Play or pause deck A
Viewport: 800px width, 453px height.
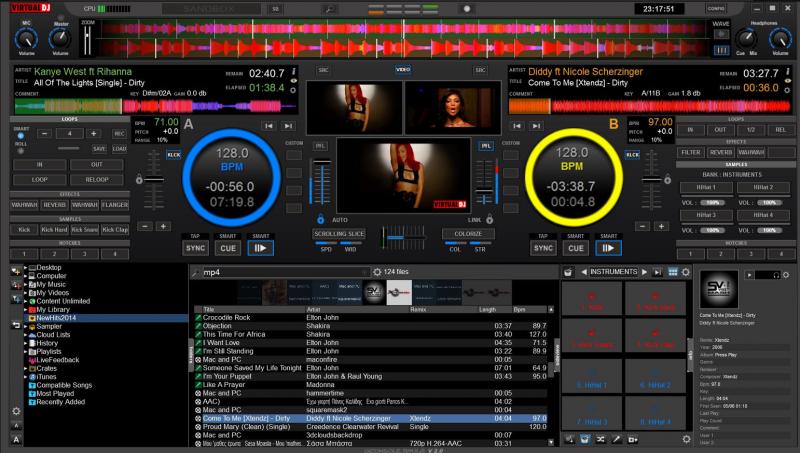pyautogui.click(x=260, y=248)
